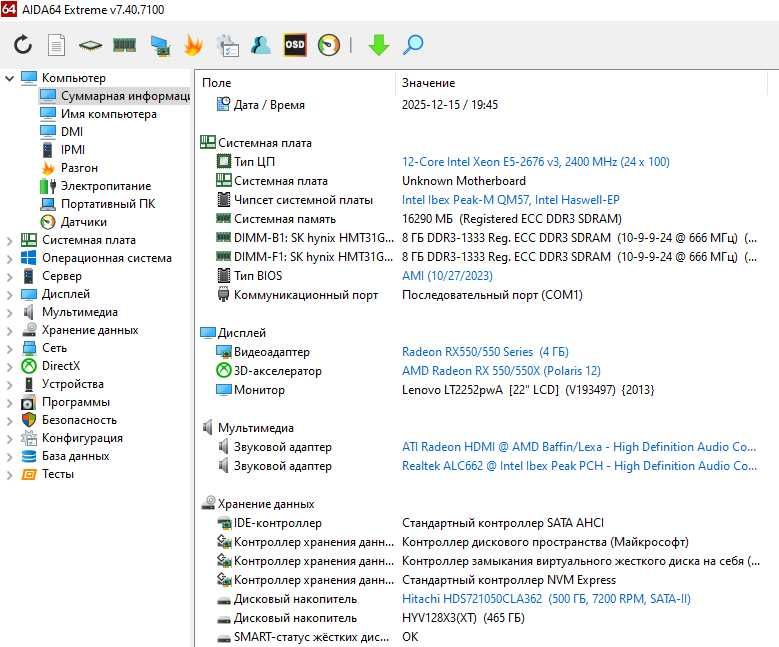Open the ATI Radeon HDMI audio link
The image size is (779, 647).
pos(579,447)
